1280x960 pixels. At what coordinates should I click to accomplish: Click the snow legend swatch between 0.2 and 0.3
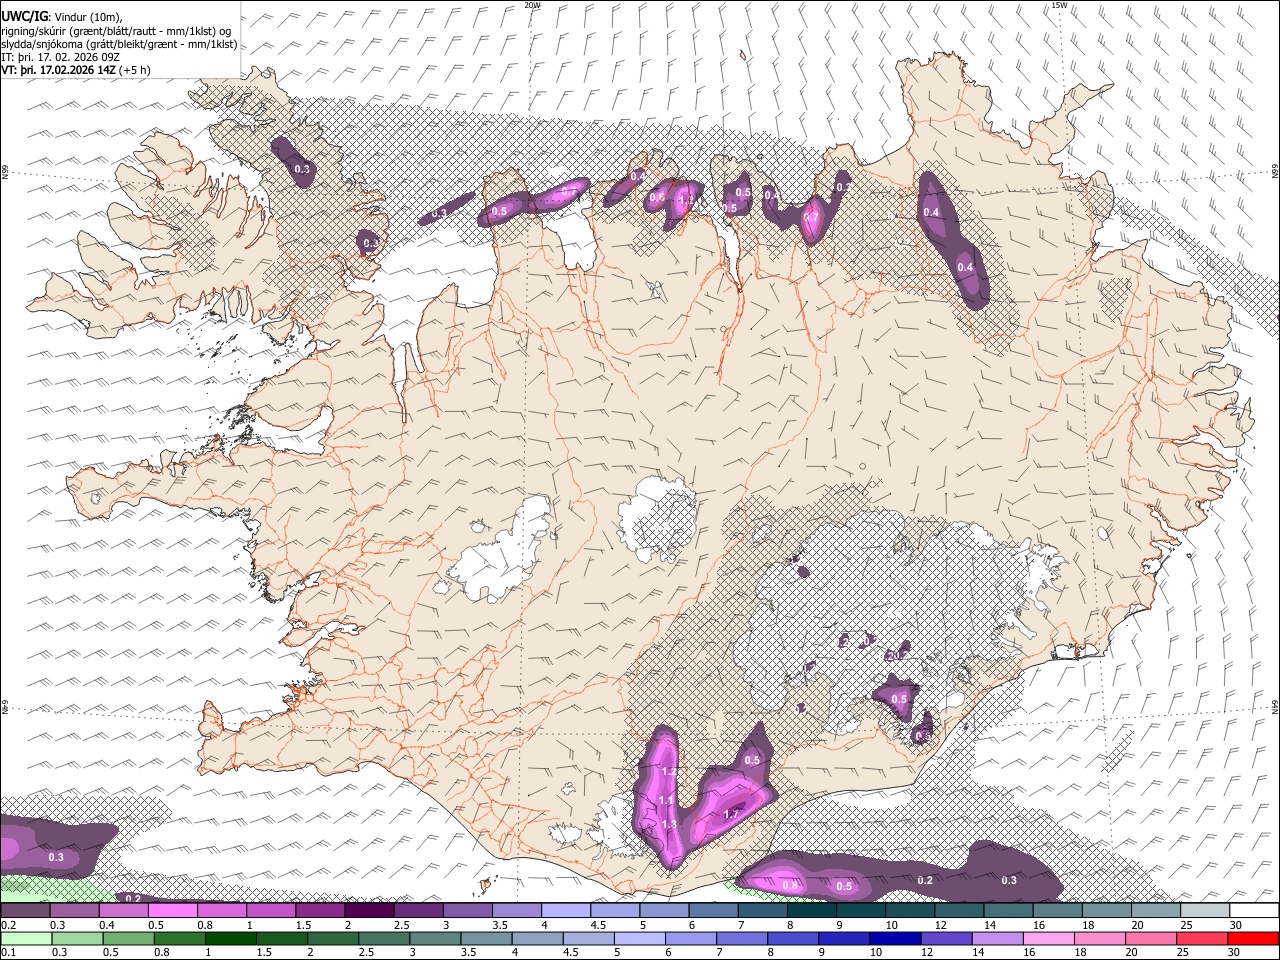click(25, 911)
